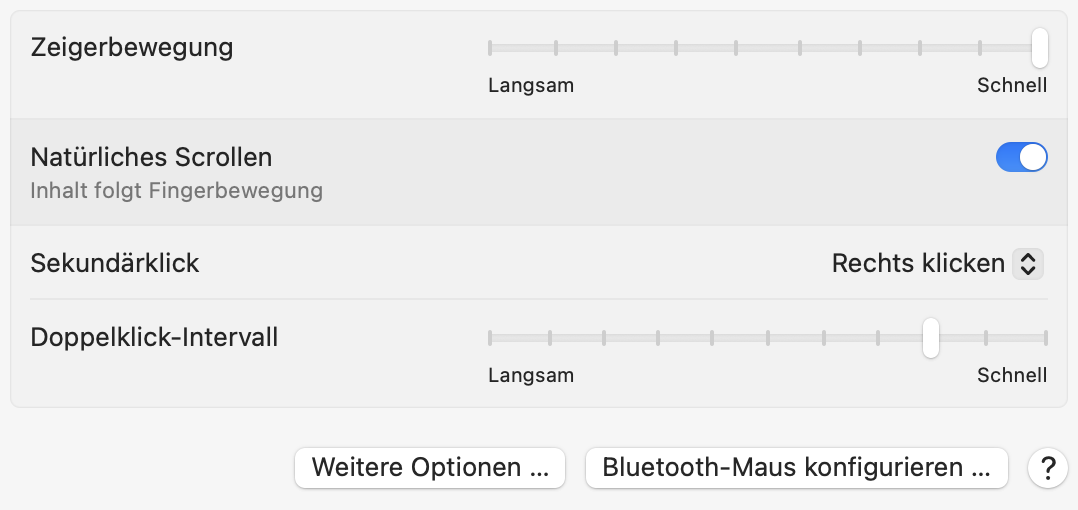Click the Zeigerbewegung slider thumb
The width and height of the screenshot is (1078, 510).
pyautogui.click(x=1040, y=47)
